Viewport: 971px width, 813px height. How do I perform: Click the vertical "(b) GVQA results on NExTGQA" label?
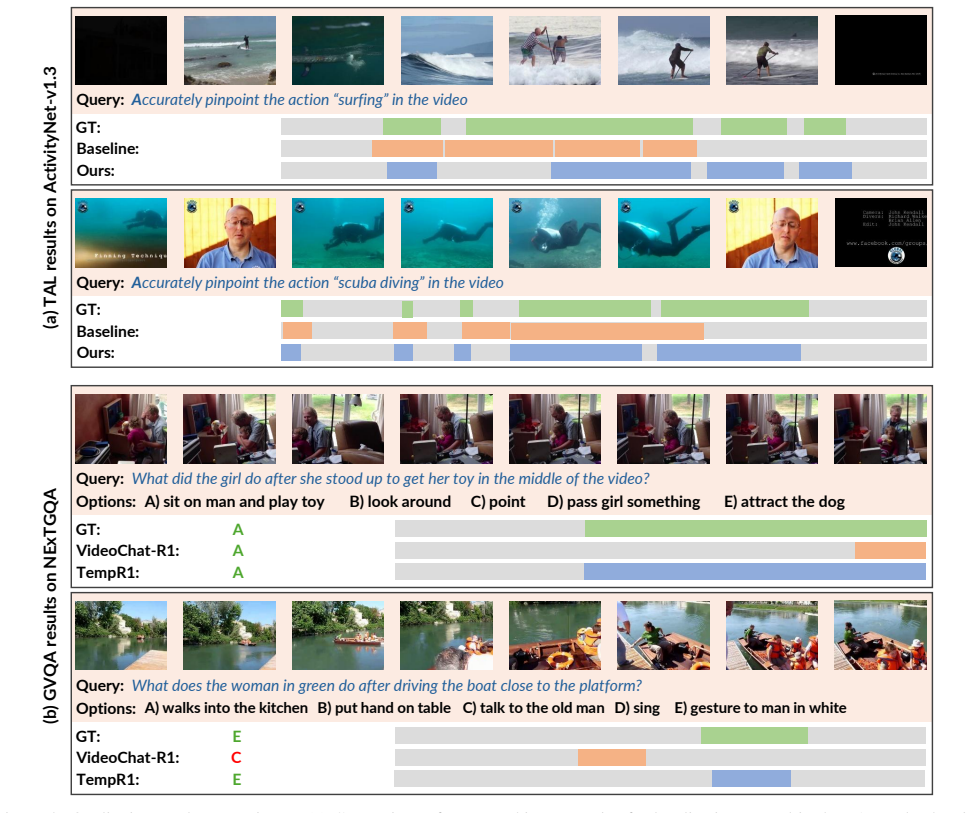(x=50, y=606)
